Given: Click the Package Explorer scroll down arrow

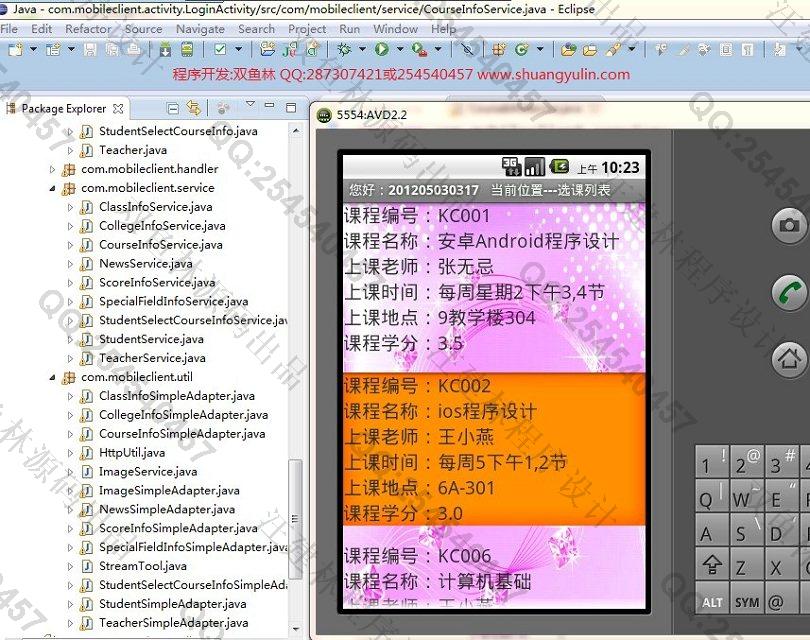Looking at the screenshot, I should 295,629.
